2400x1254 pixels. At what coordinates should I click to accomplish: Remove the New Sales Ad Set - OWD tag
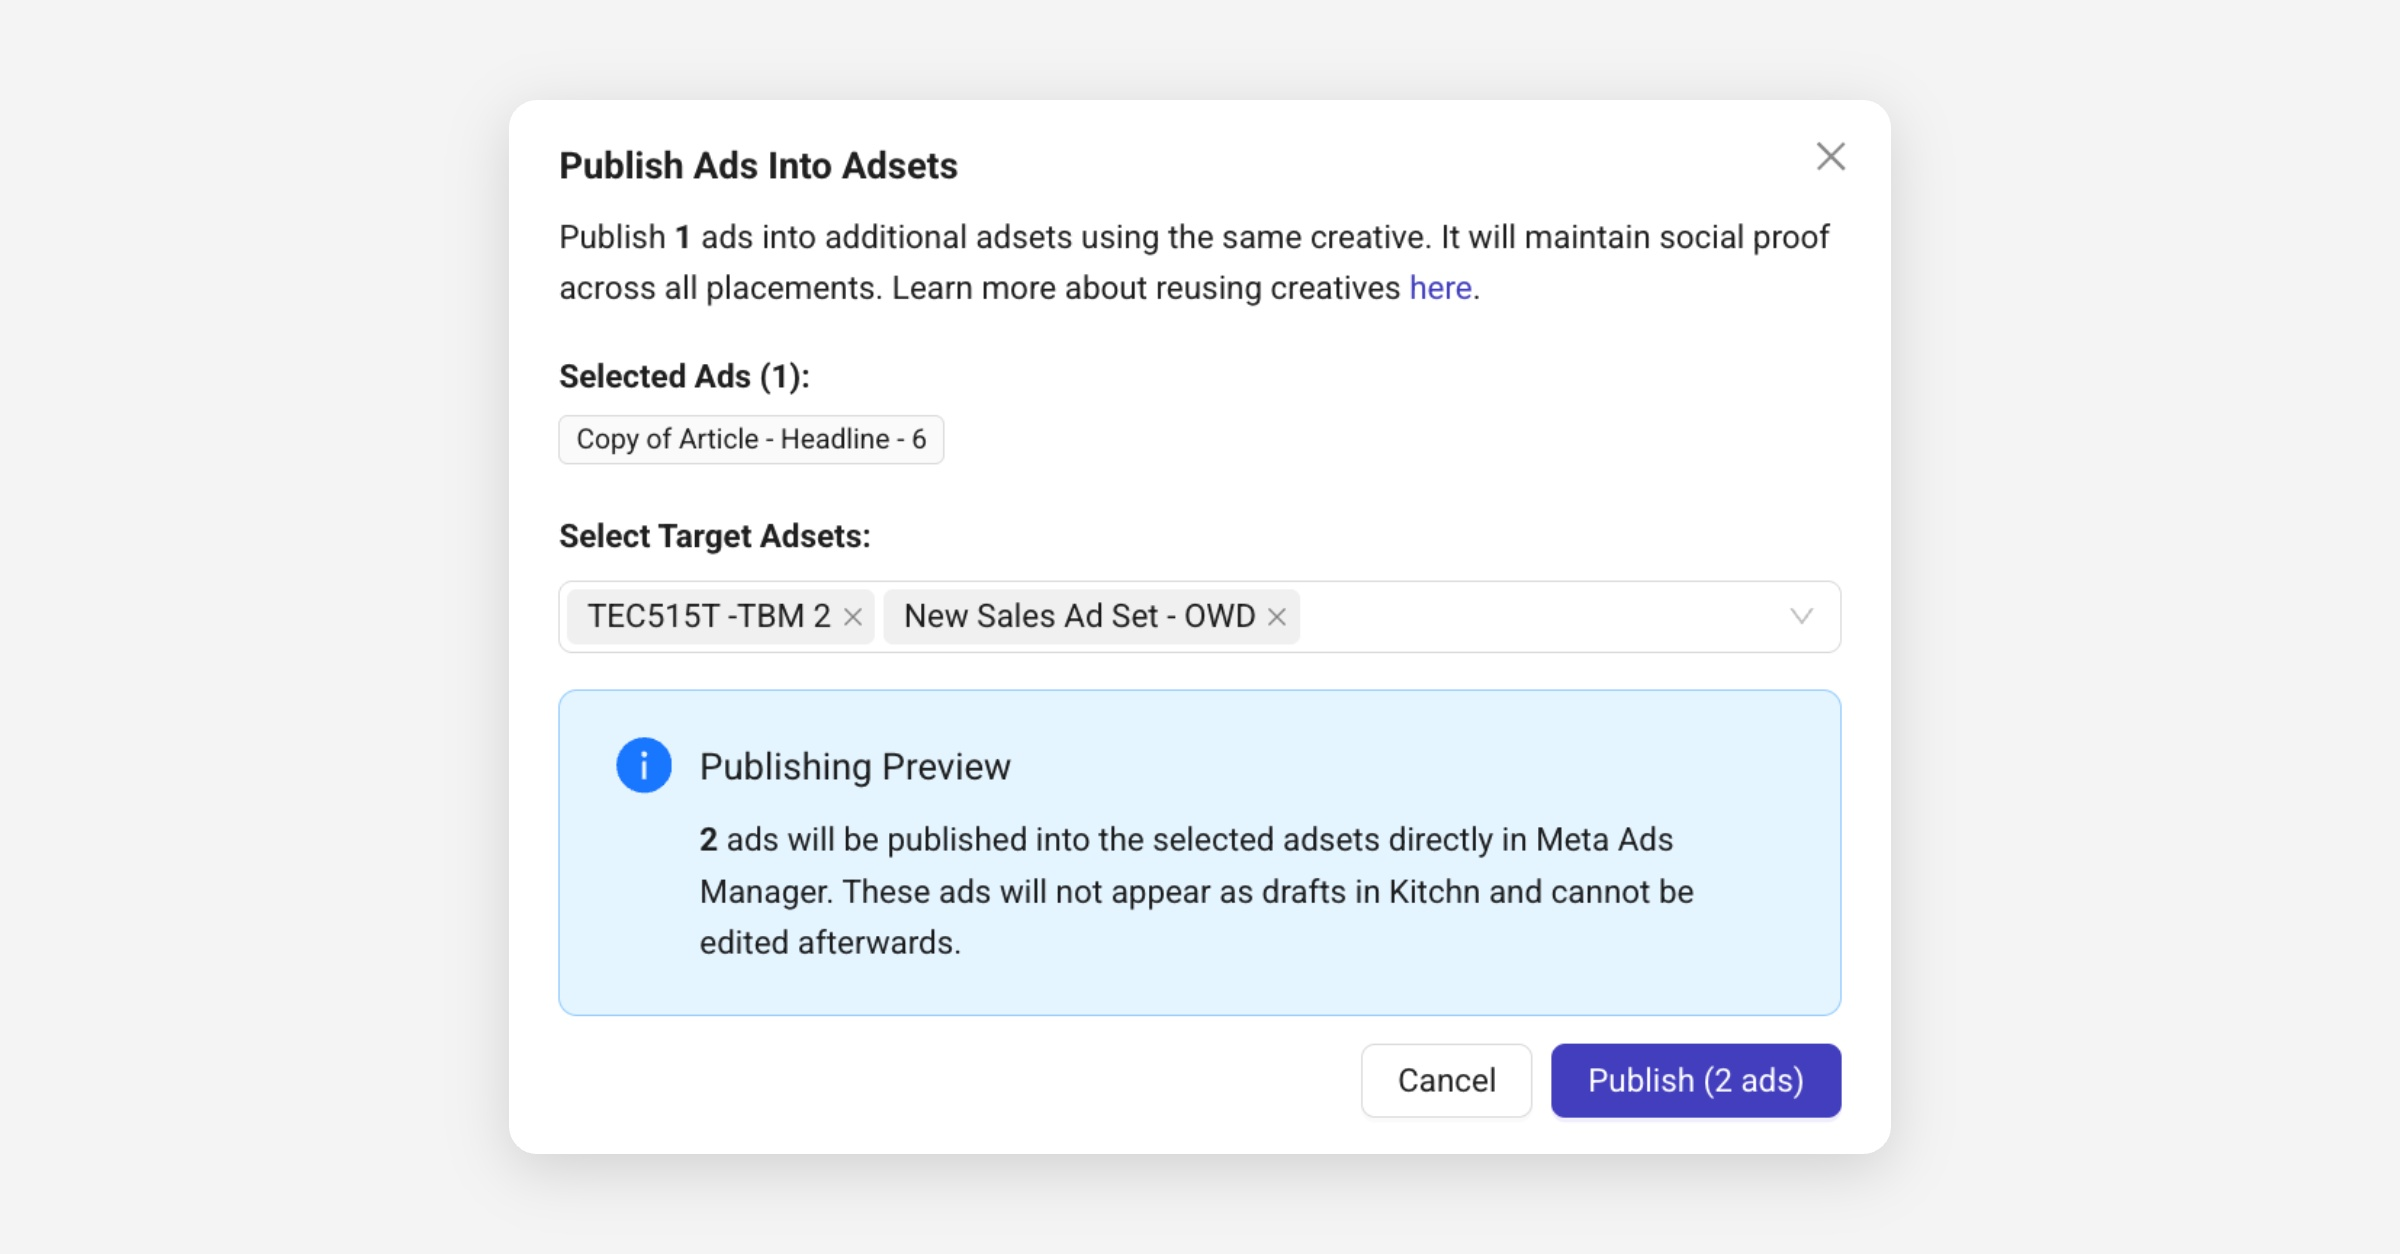pos(1277,617)
